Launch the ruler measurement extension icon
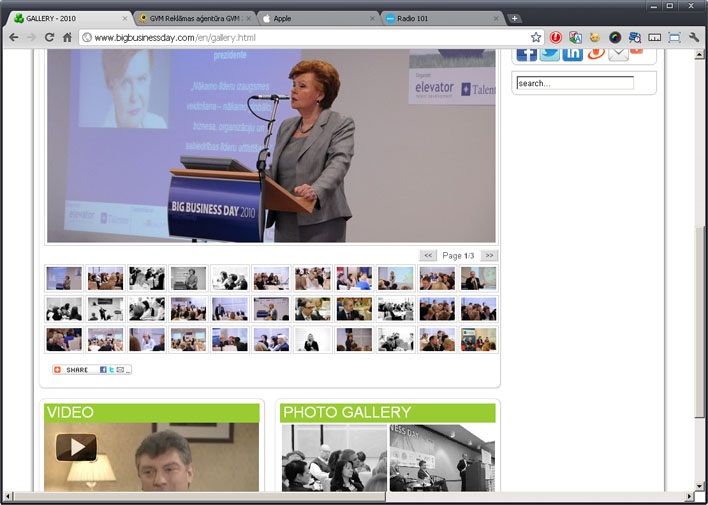The image size is (708, 505). tap(655, 37)
